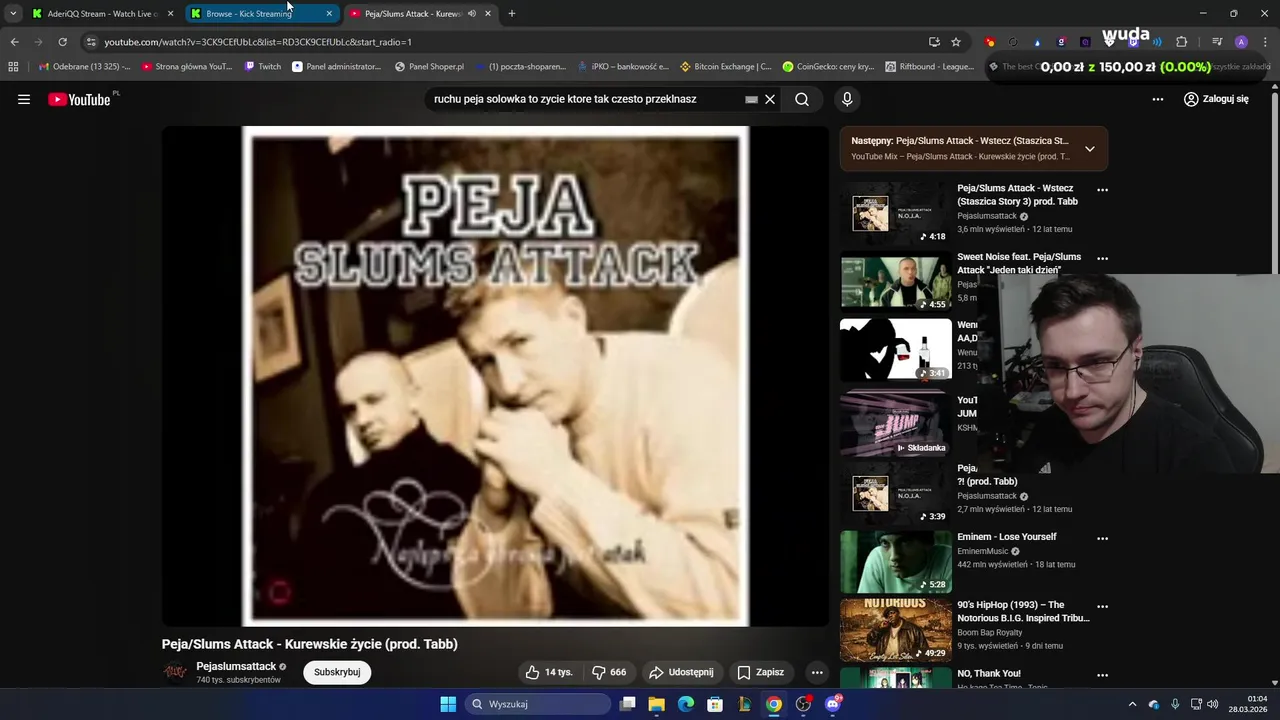Dislike the video with thumbs down
1280x720 pixels.
pyautogui.click(x=609, y=672)
